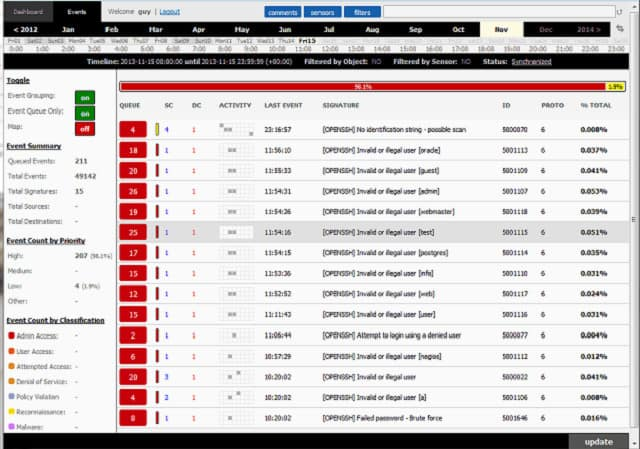Viewport: 640px width, 449px height.
Task: Click the Denial of Service classification icon
Action: click(x=11, y=381)
